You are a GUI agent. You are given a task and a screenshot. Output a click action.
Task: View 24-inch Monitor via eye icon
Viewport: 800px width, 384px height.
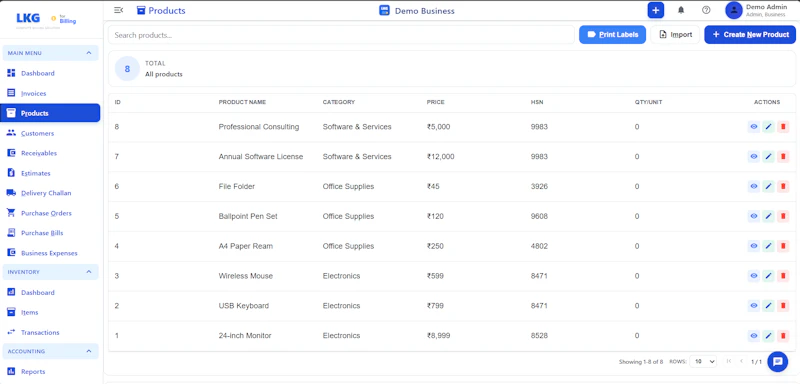[754, 336]
